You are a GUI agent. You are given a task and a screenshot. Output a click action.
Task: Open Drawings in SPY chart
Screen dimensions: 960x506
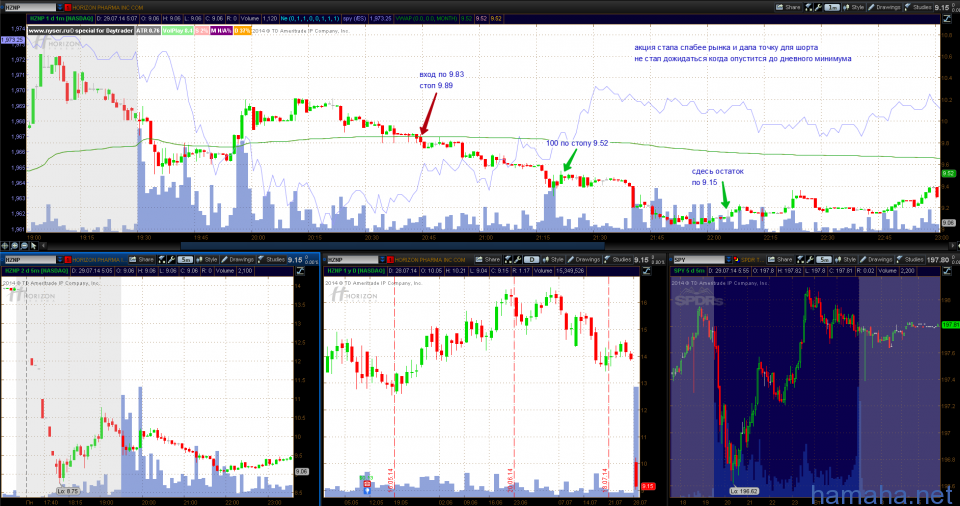coord(876,260)
